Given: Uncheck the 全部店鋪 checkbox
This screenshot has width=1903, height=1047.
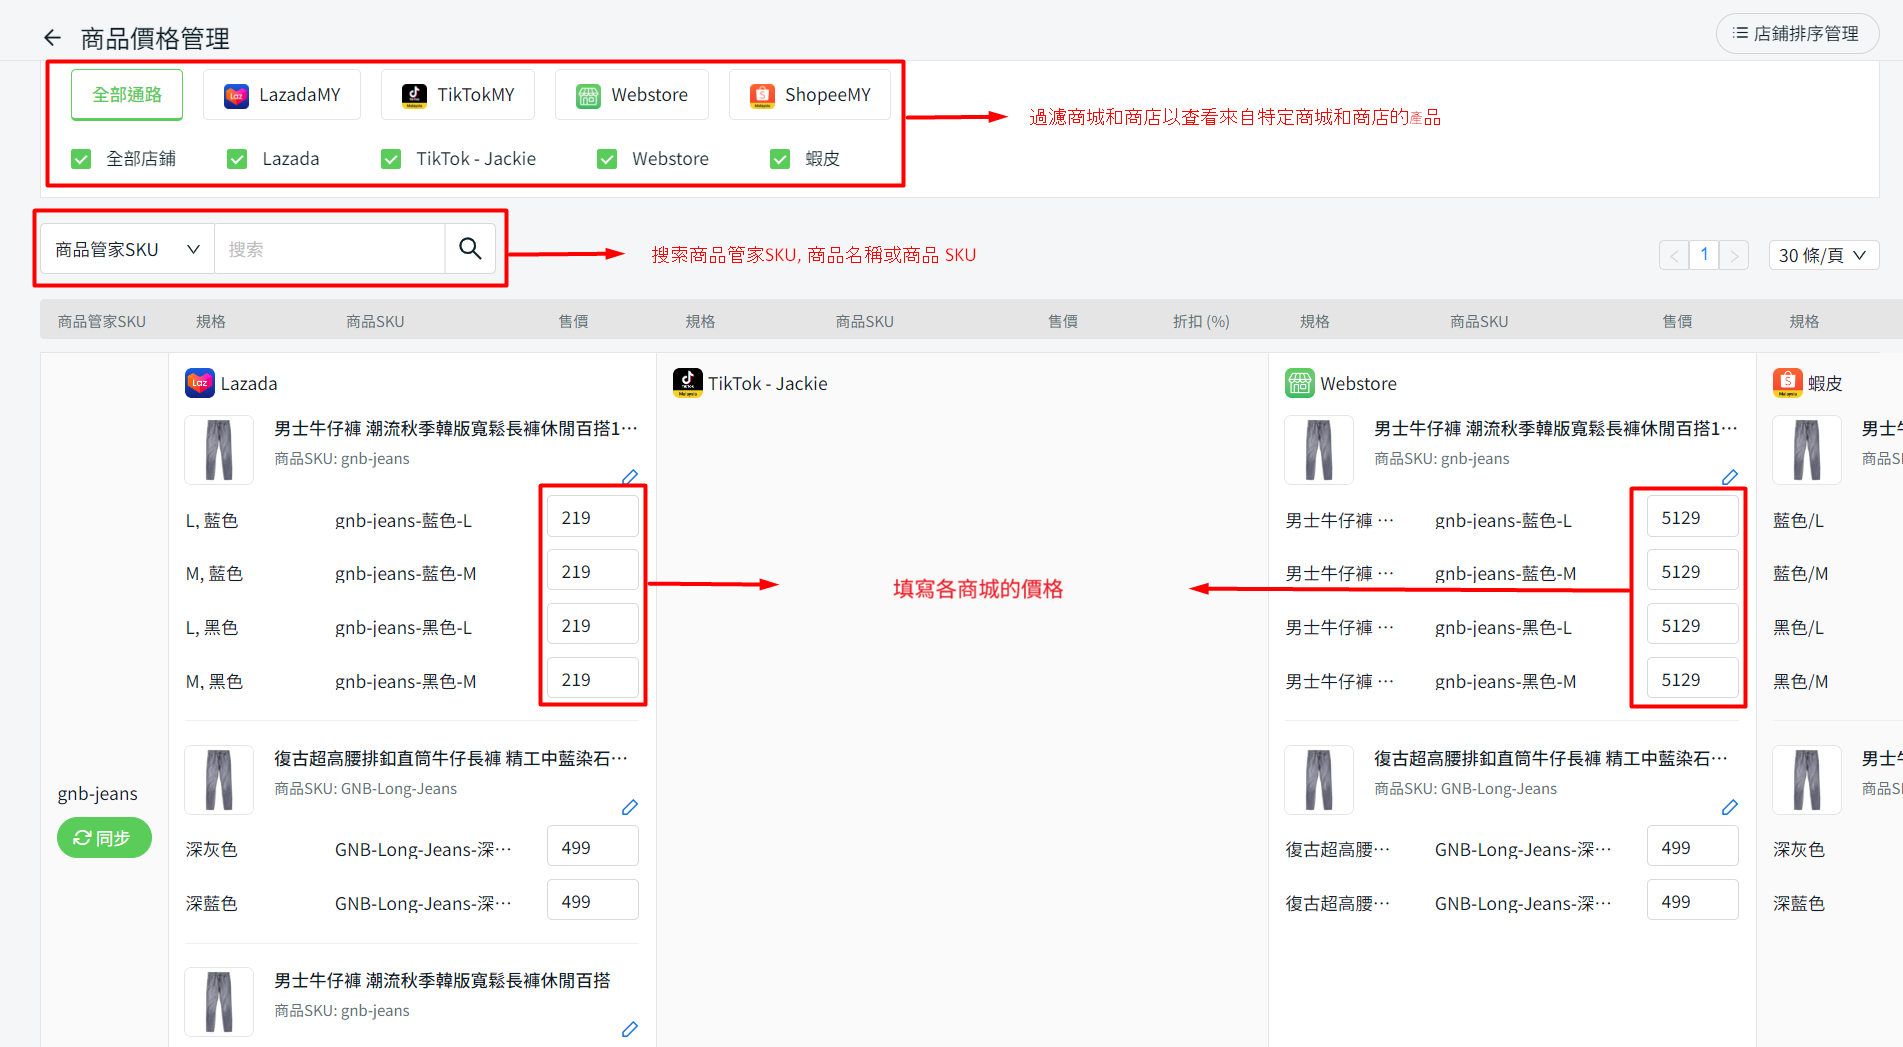Looking at the screenshot, I should (x=82, y=159).
